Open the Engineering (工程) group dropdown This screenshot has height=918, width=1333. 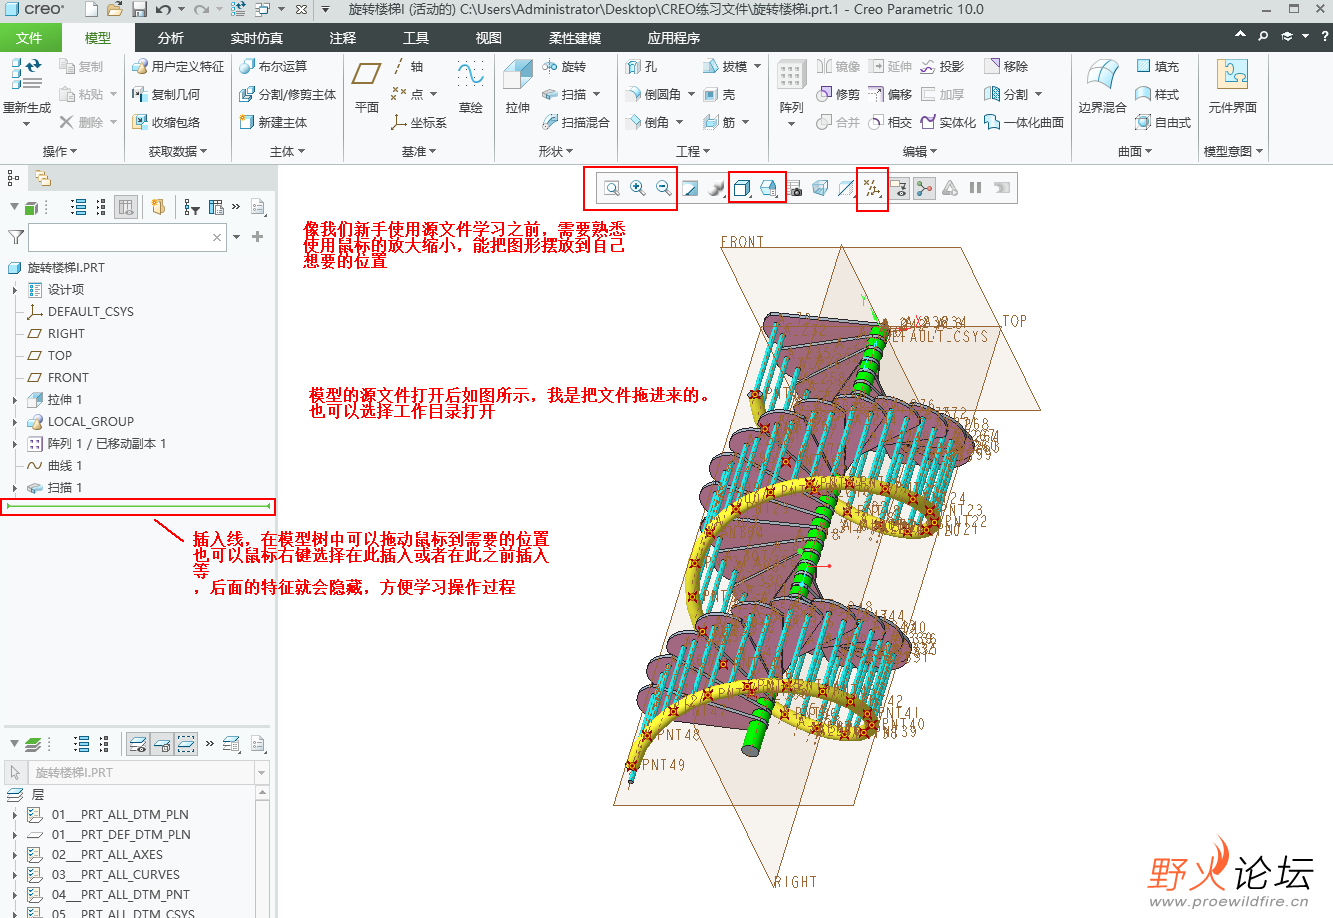click(693, 151)
